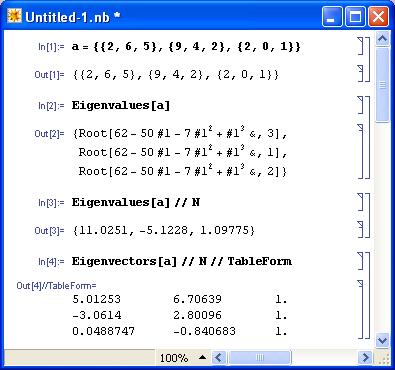The height and width of the screenshot is (370, 395).
Task: Select the Out[4] TableForm cell bracket
Action: pos(361,309)
